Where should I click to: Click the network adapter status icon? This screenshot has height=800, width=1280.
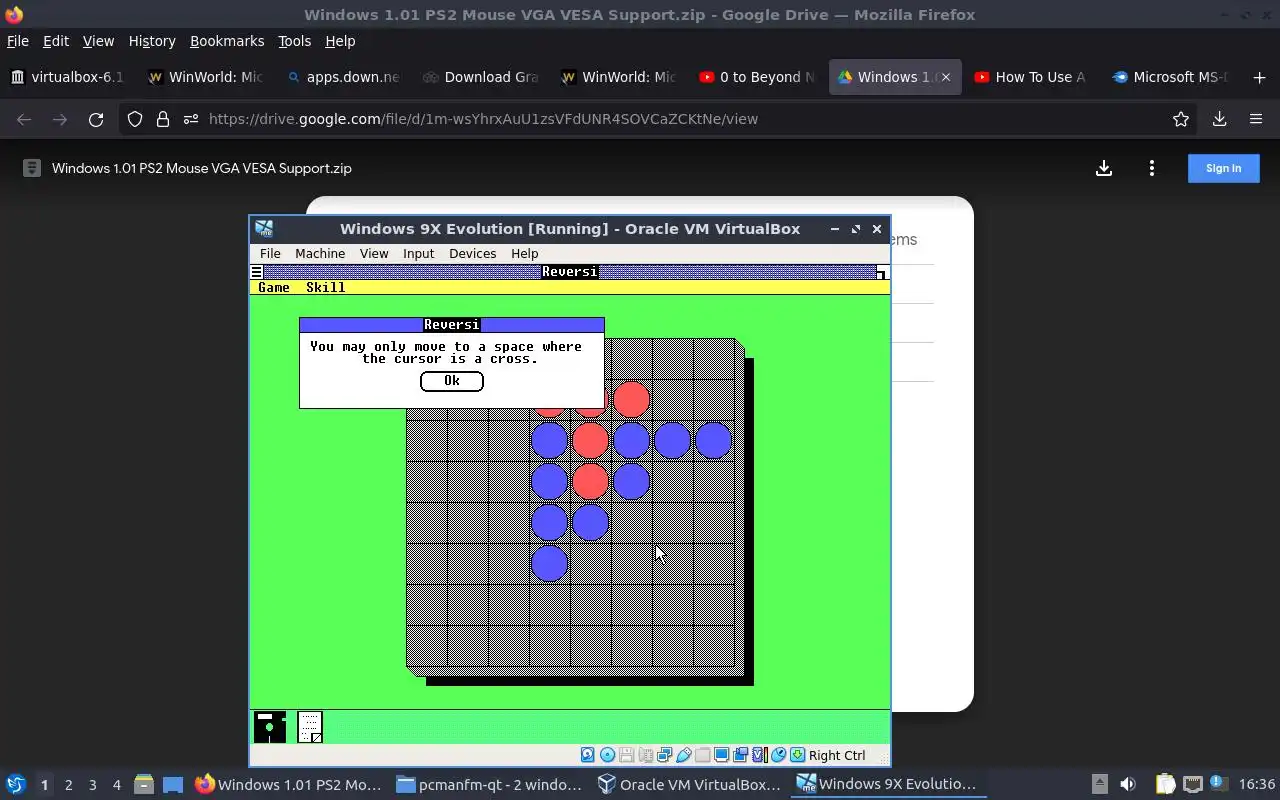664,755
